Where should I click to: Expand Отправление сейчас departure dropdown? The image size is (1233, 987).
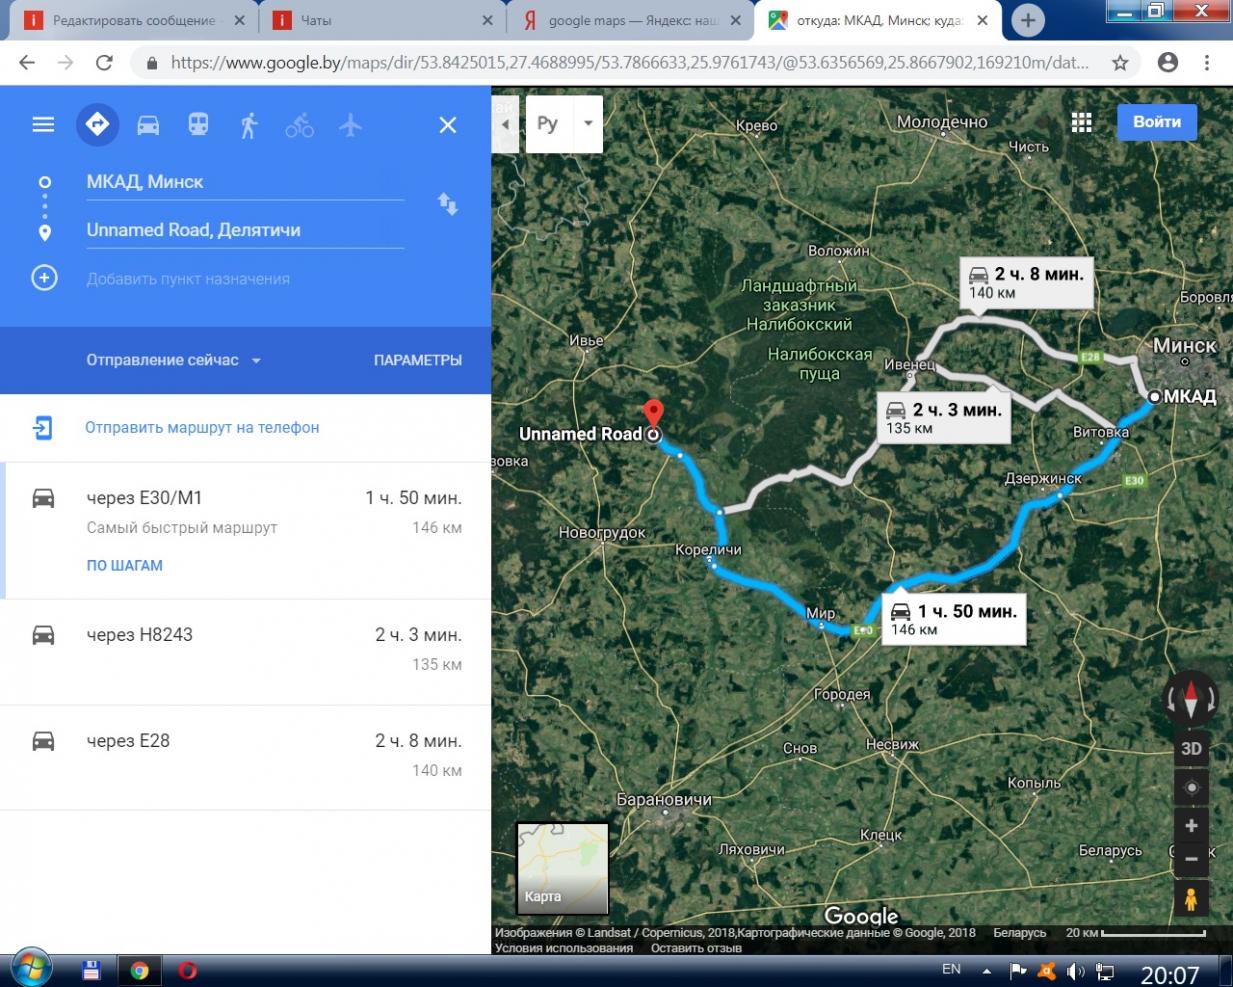click(x=173, y=360)
